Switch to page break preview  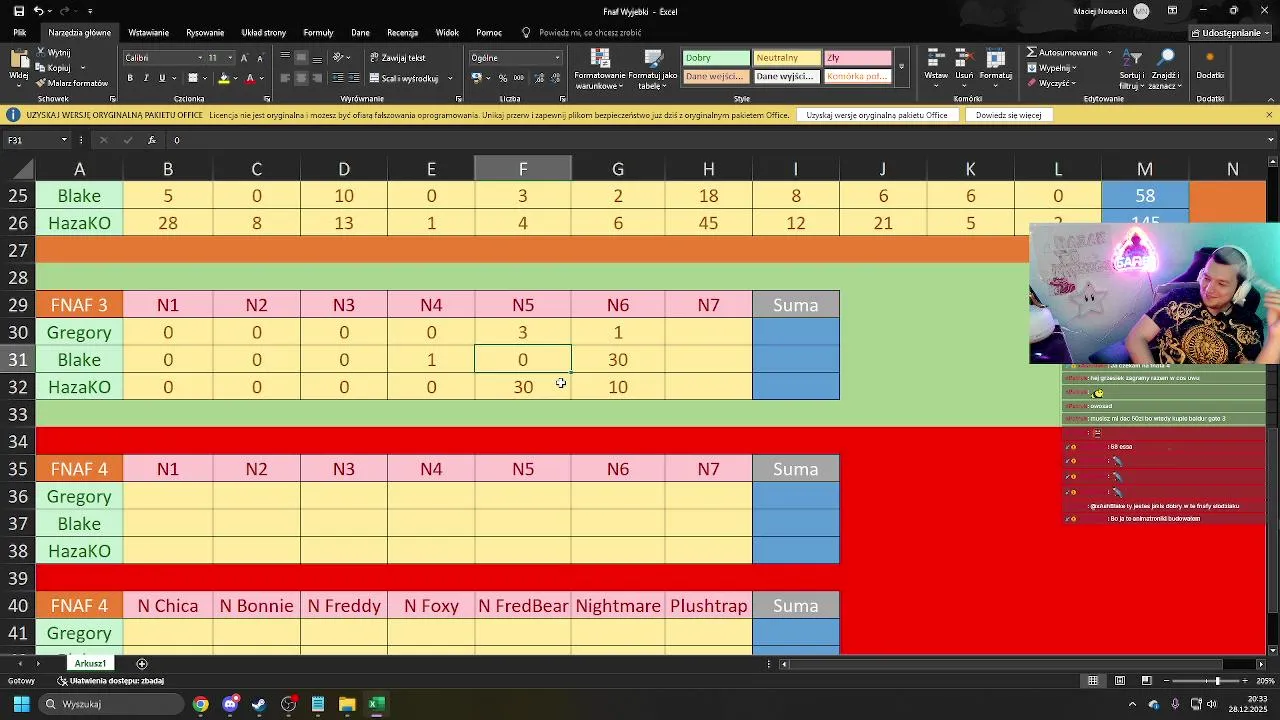(1146, 681)
